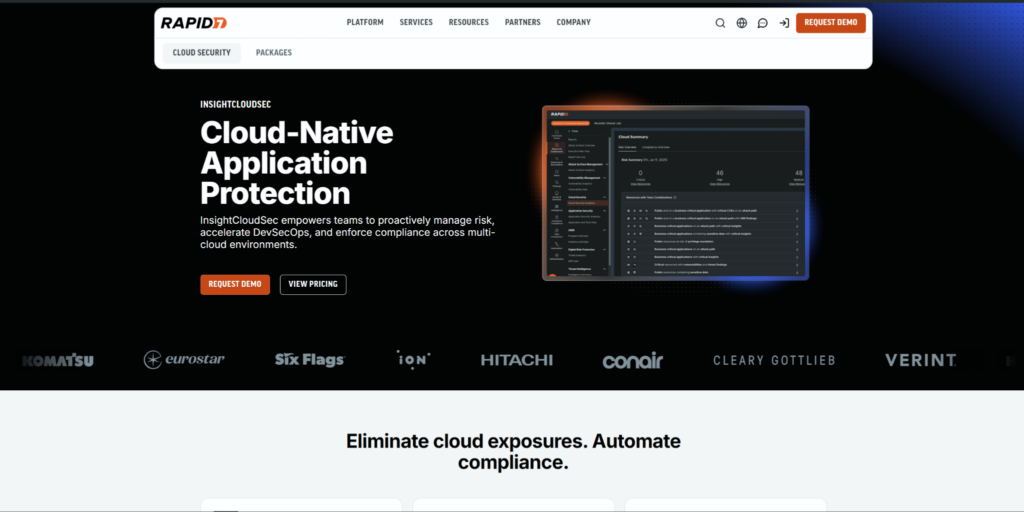Click the Six Flags customer logo
The width and height of the screenshot is (1024, 512).
[x=310, y=360]
